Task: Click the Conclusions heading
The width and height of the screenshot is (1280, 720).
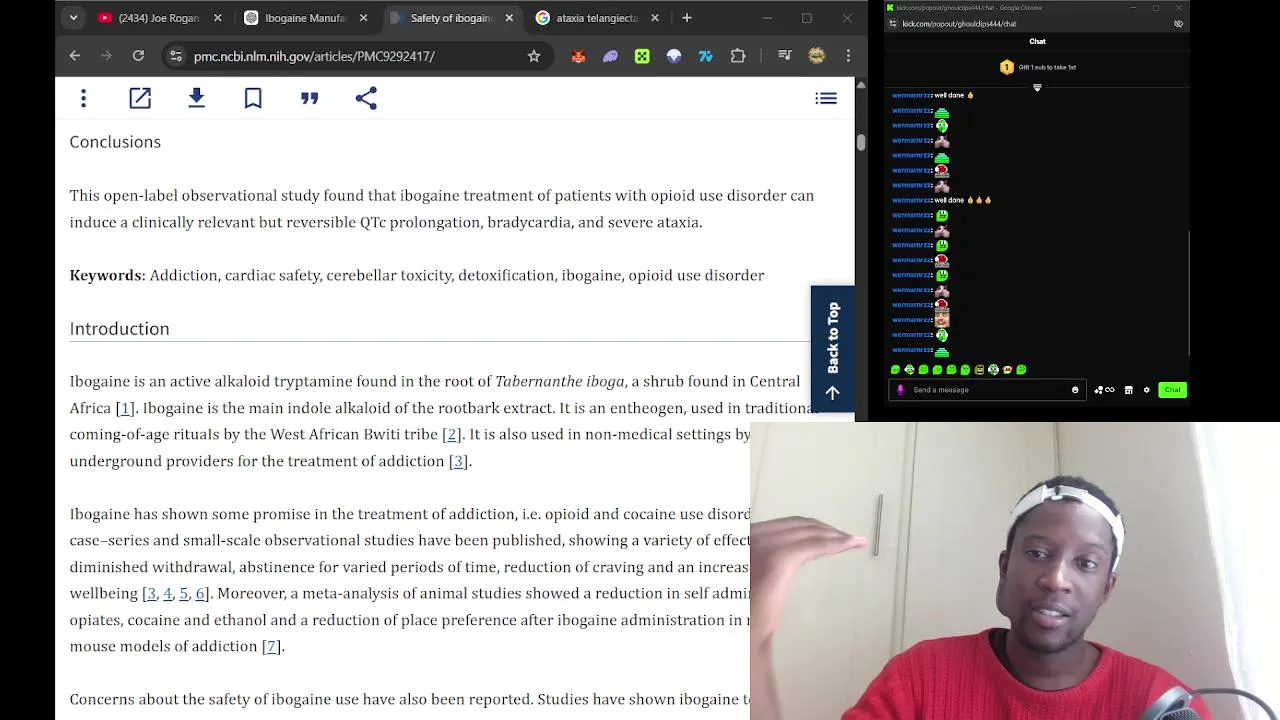Action: [x=115, y=142]
